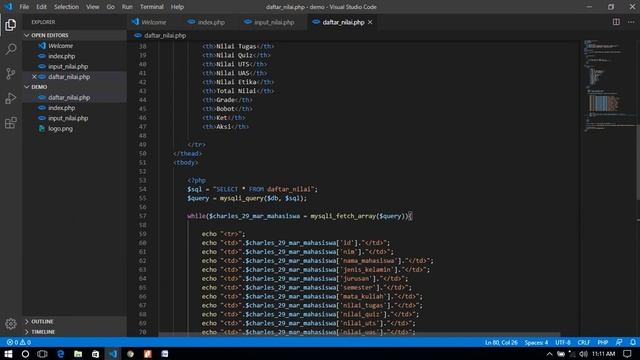Open Task View on the taskbar
The height and width of the screenshot is (360, 640).
point(42,354)
